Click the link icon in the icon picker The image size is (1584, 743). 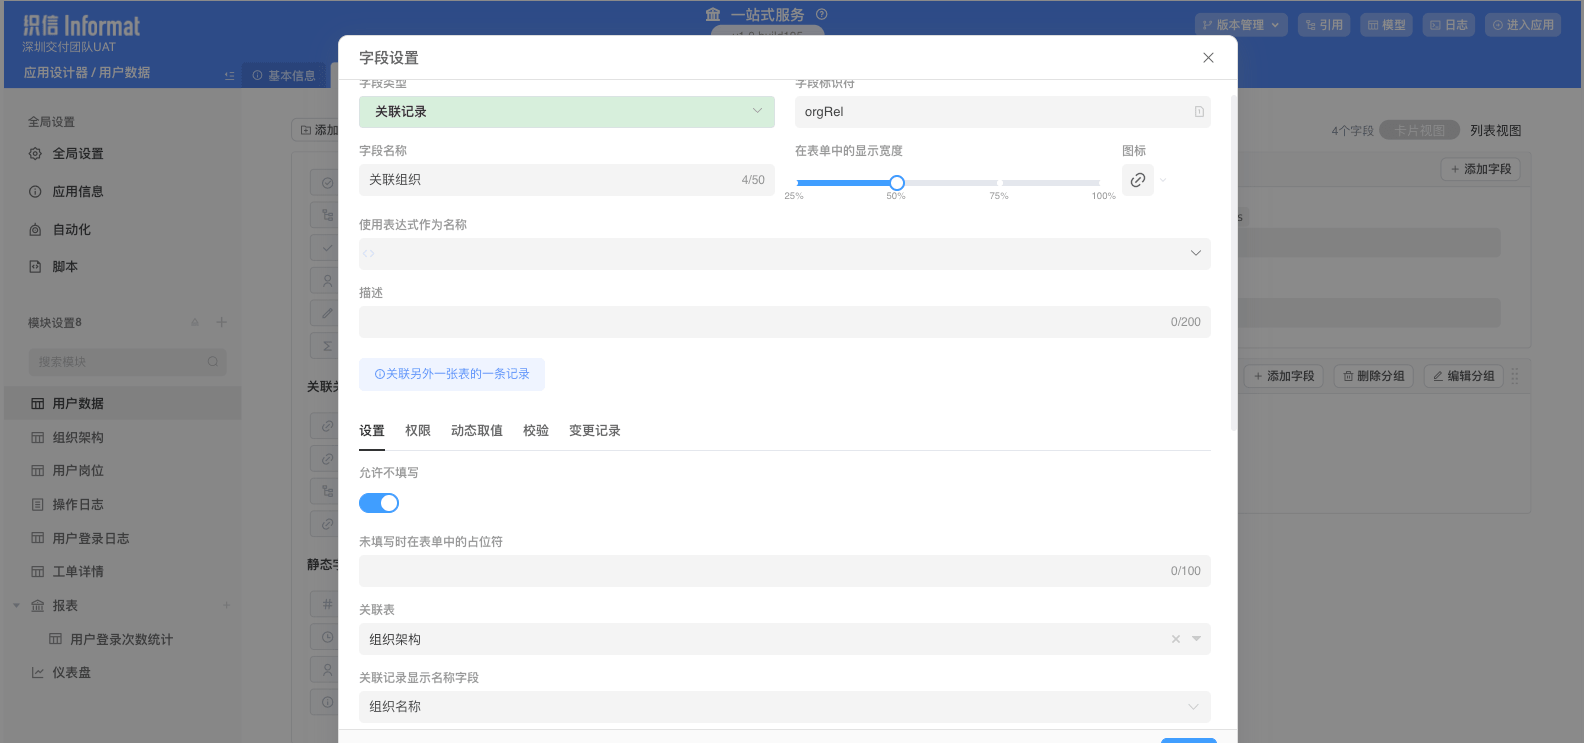pos(1138,180)
